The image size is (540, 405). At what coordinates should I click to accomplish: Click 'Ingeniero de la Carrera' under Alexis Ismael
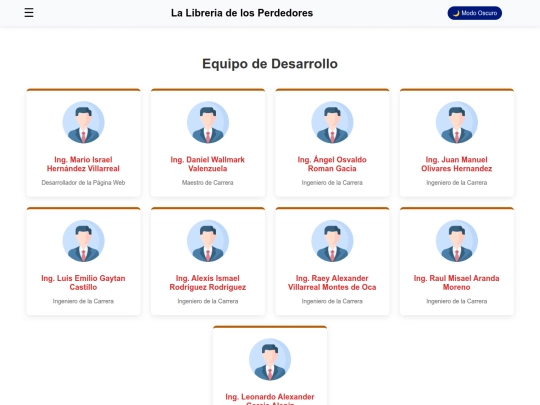(x=208, y=301)
